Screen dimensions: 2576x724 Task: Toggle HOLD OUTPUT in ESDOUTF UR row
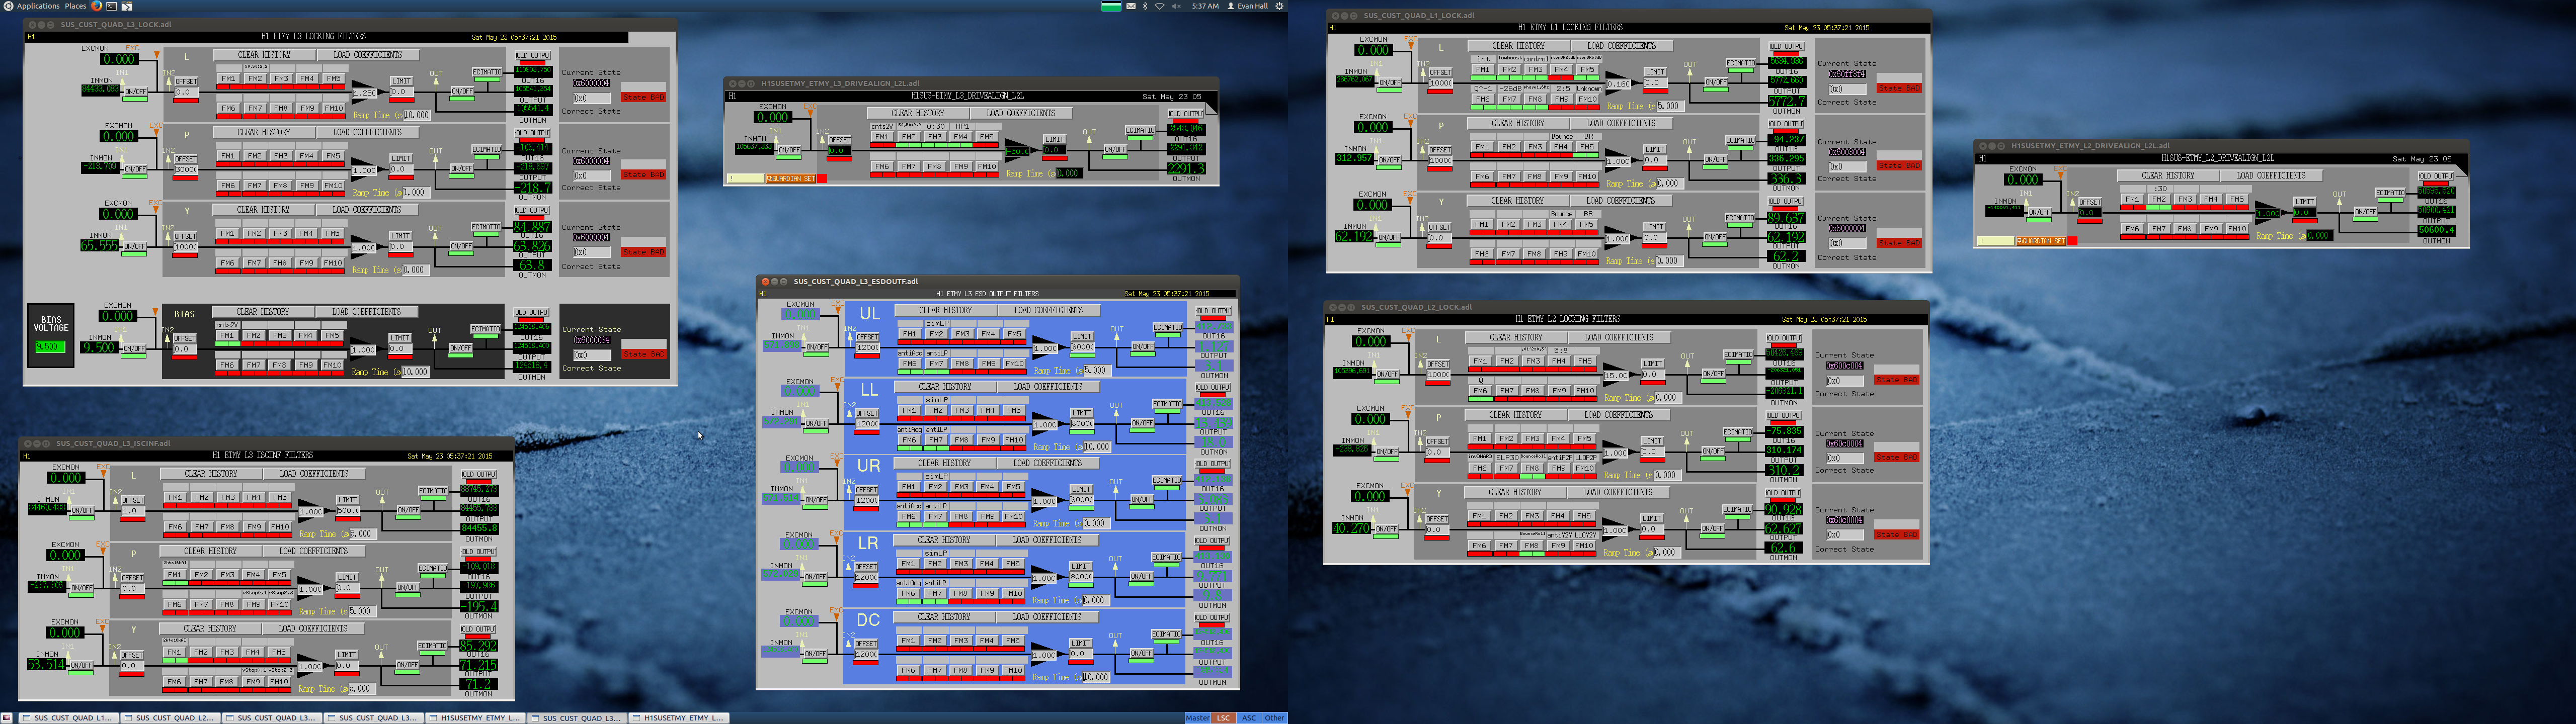[1213, 464]
